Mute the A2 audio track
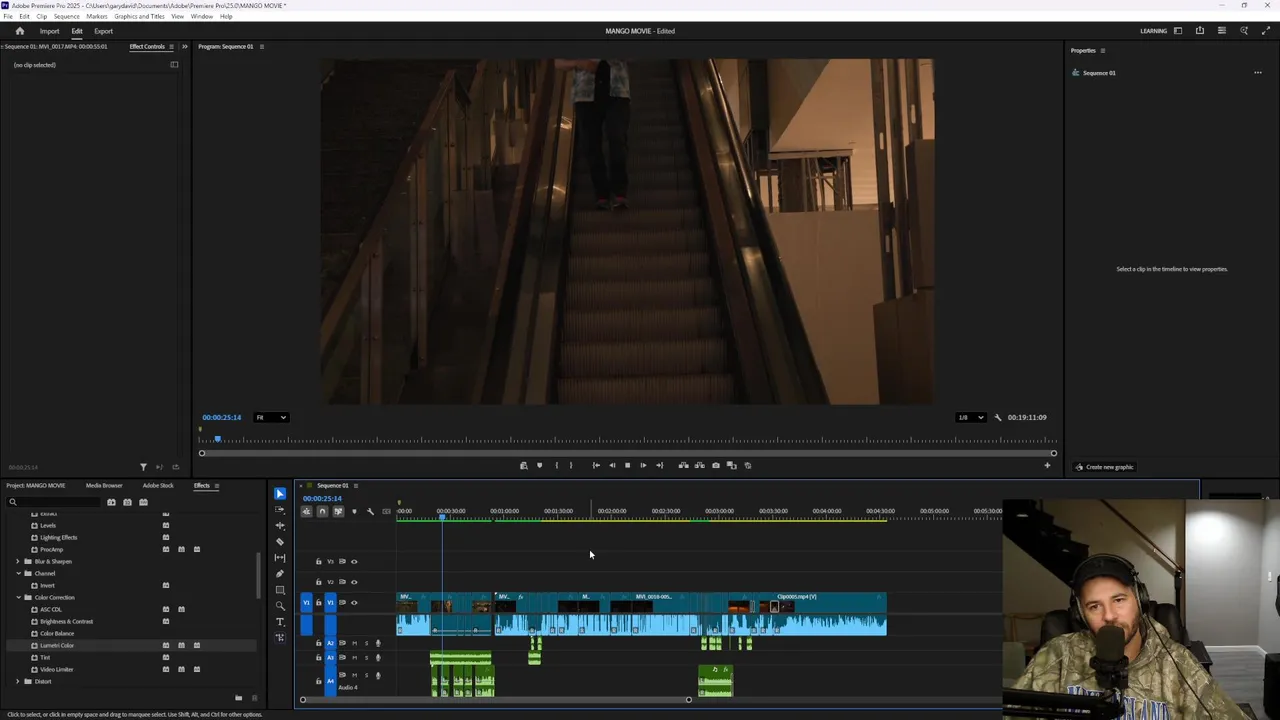1280x720 pixels. tap(354, 643)
